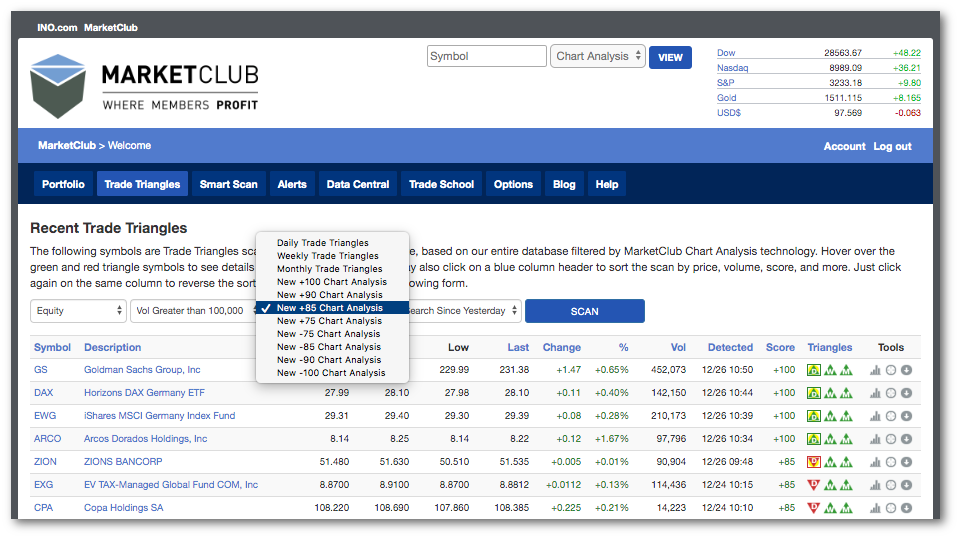Image resolution: width=959 pixels, height=538 pixels.
Task: Click the Log out link
Action: point(892,147)
